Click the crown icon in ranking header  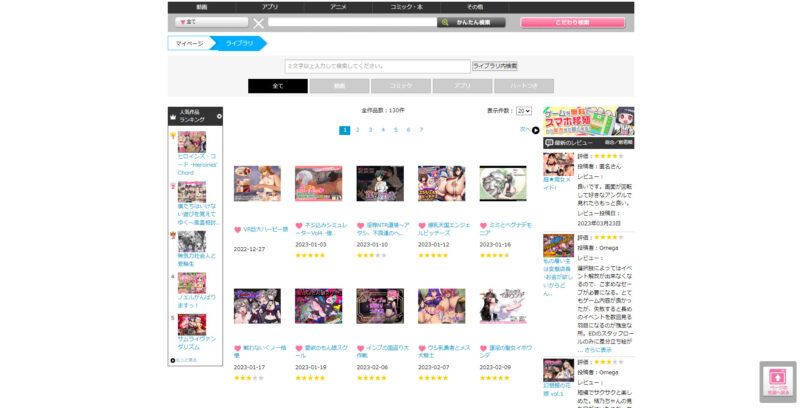pos(173,116)
